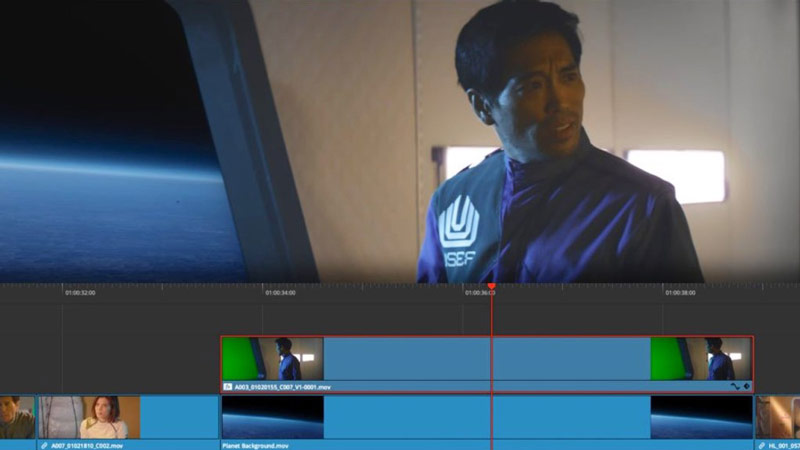Image resolution: width=800 pixels, height=450 pixels.
Task: Click the man in the viewer preview
Action: point(540,150)
